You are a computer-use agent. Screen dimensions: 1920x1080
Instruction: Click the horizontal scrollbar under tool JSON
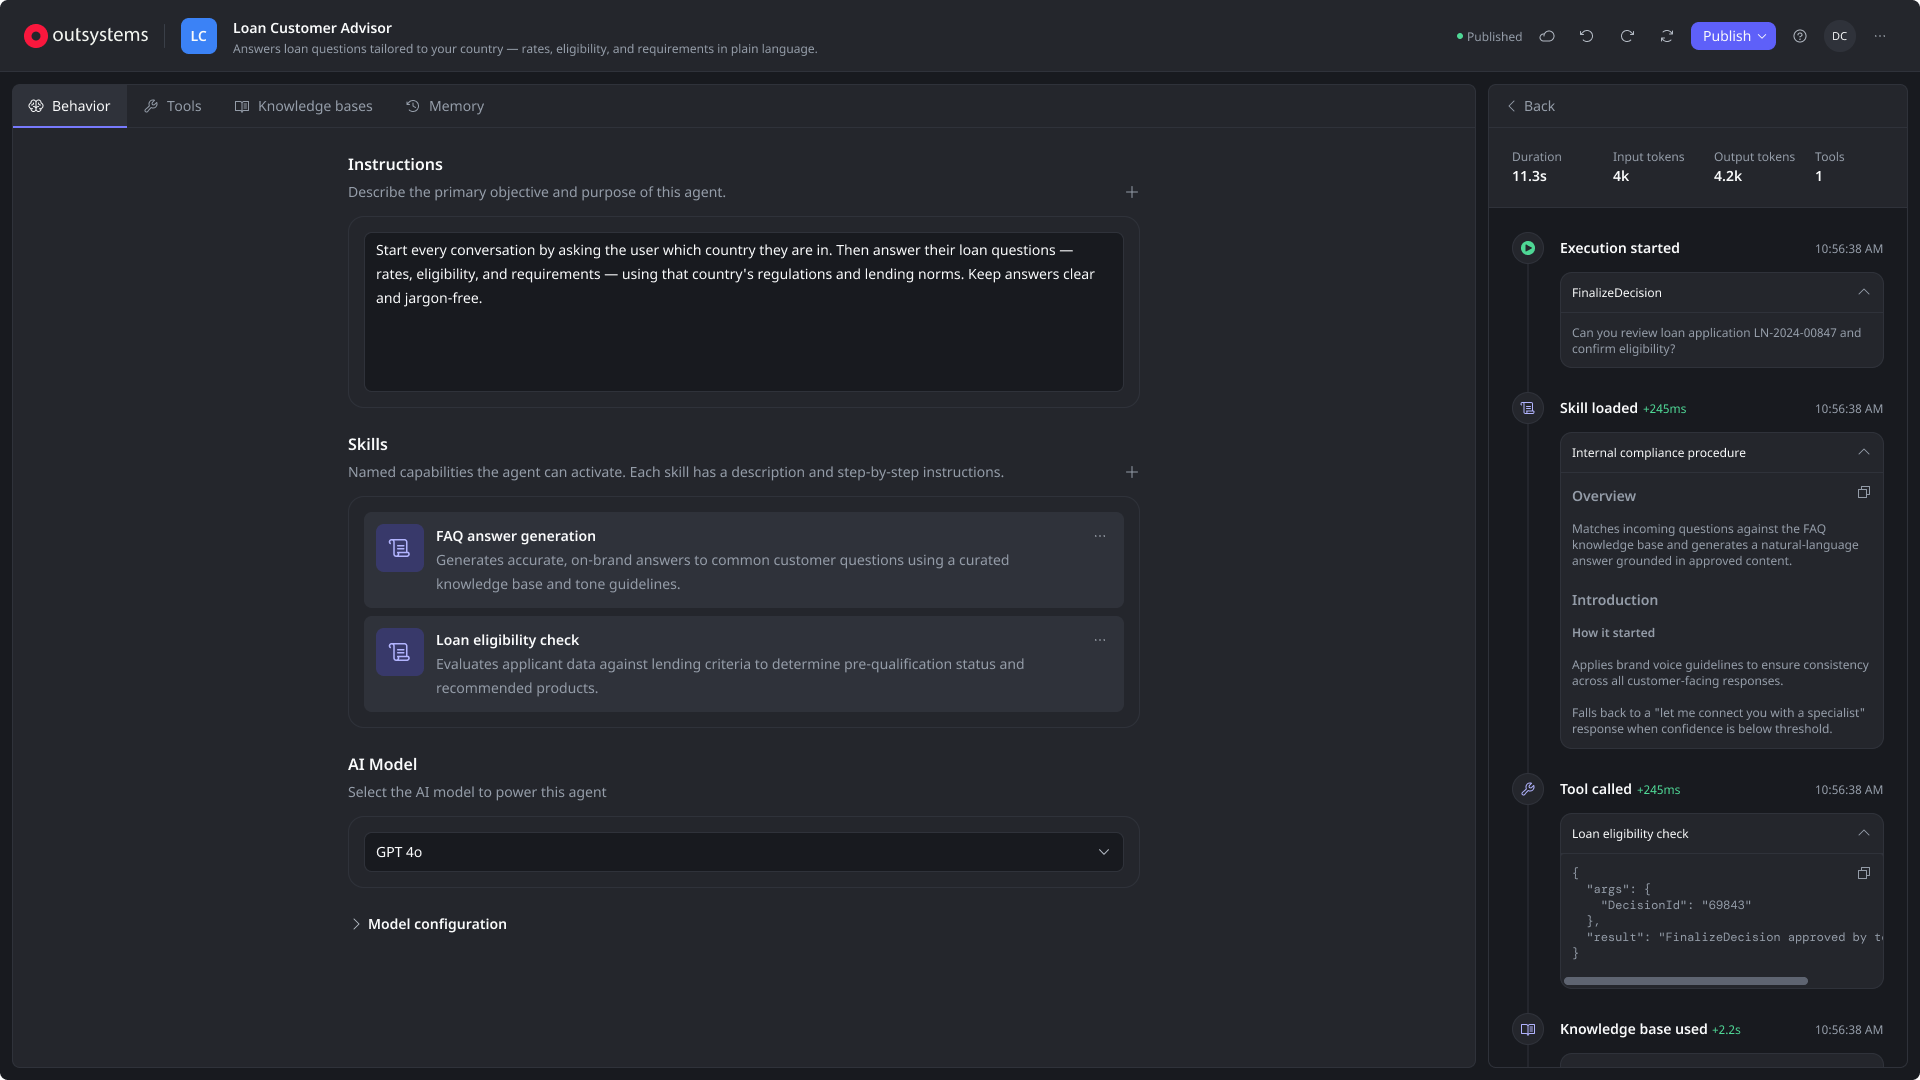pos(1686,981)
